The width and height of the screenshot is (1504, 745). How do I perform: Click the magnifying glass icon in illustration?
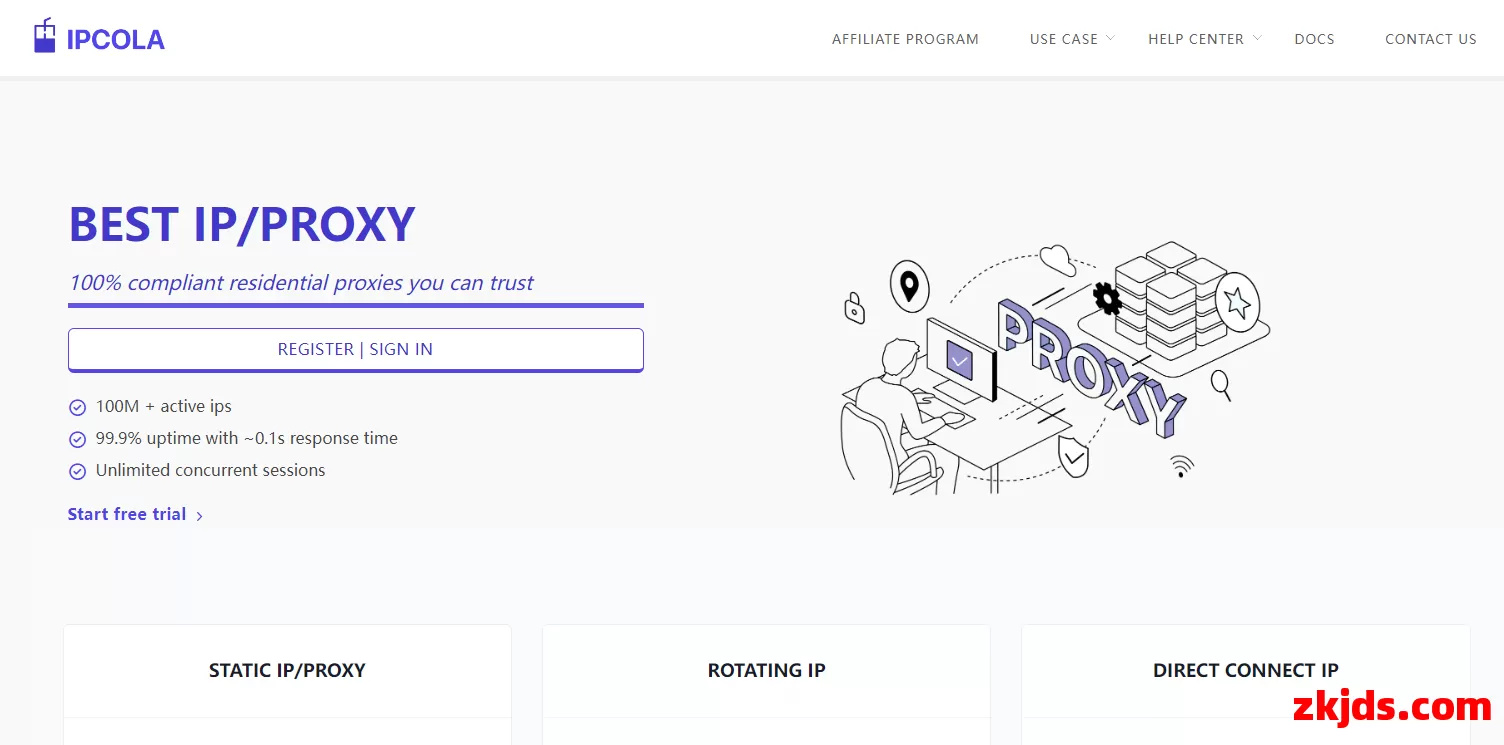[1221, 385]
